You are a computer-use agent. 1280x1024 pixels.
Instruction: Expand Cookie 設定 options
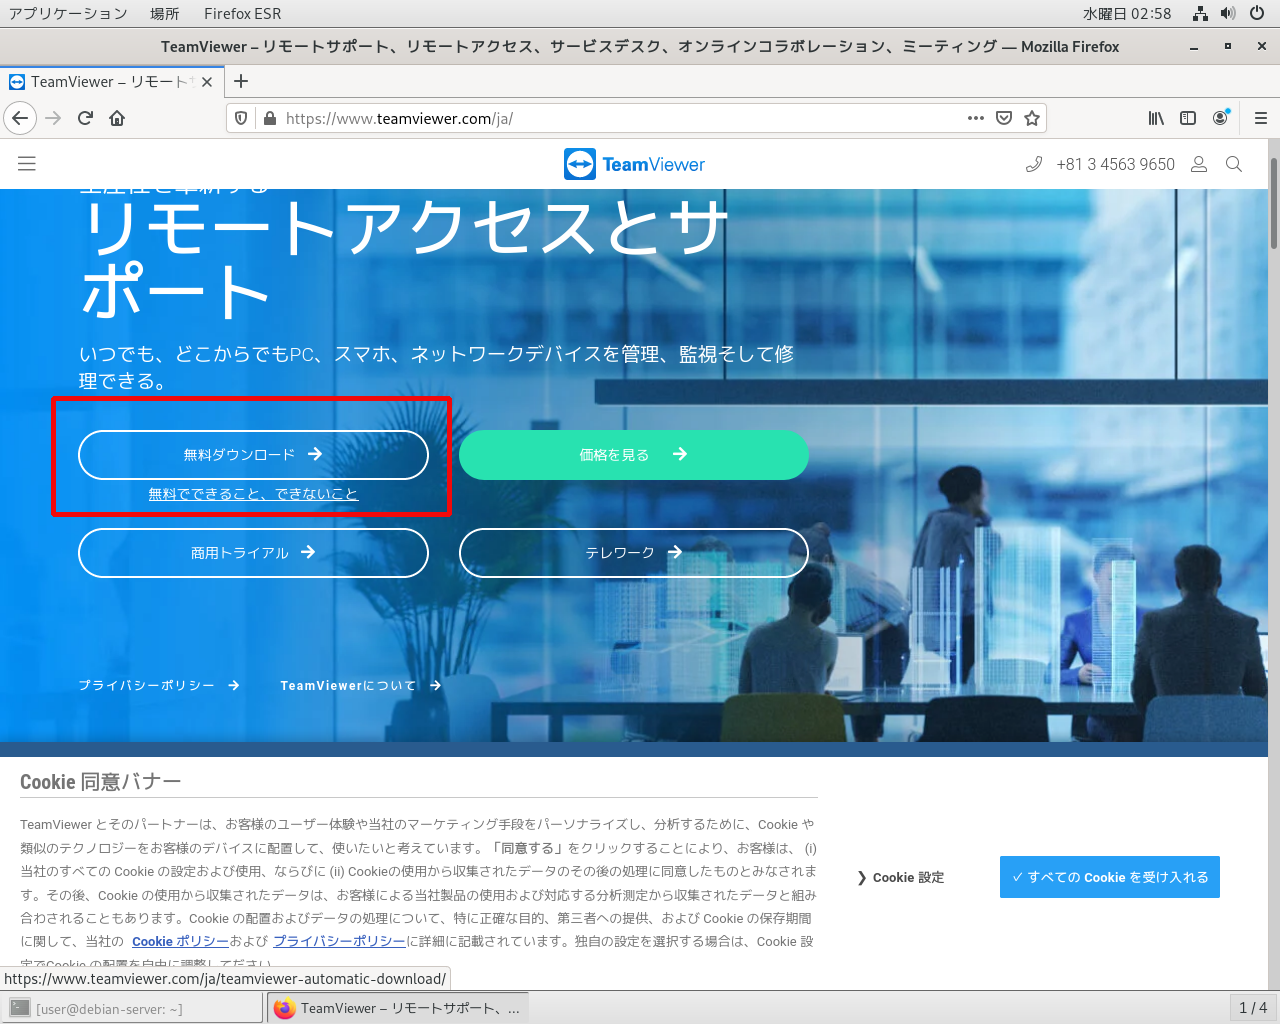point(901,877)
